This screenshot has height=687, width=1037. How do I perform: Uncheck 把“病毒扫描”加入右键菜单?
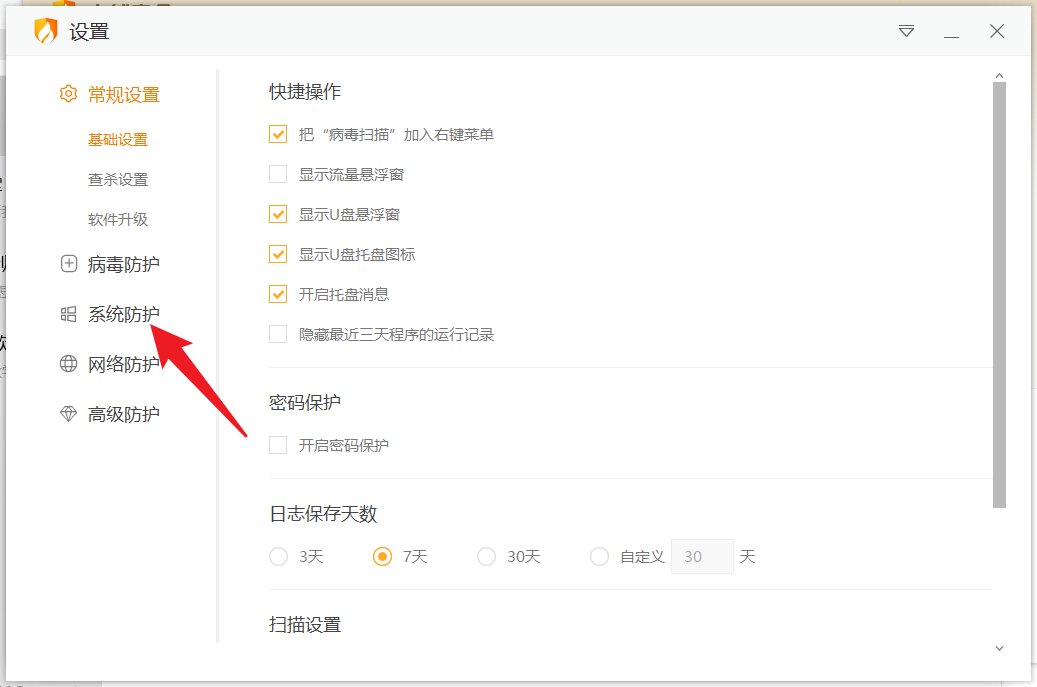click(x=277, y=134)
